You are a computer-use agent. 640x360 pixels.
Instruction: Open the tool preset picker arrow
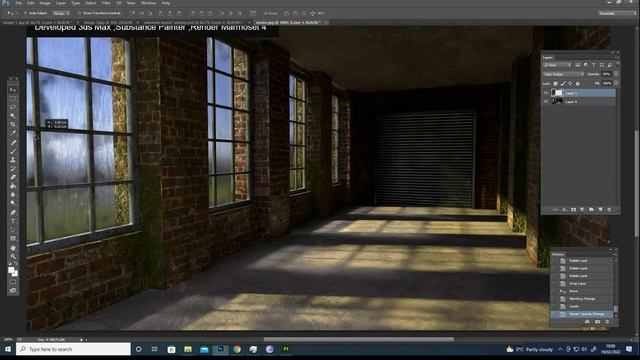click(17, 13)
